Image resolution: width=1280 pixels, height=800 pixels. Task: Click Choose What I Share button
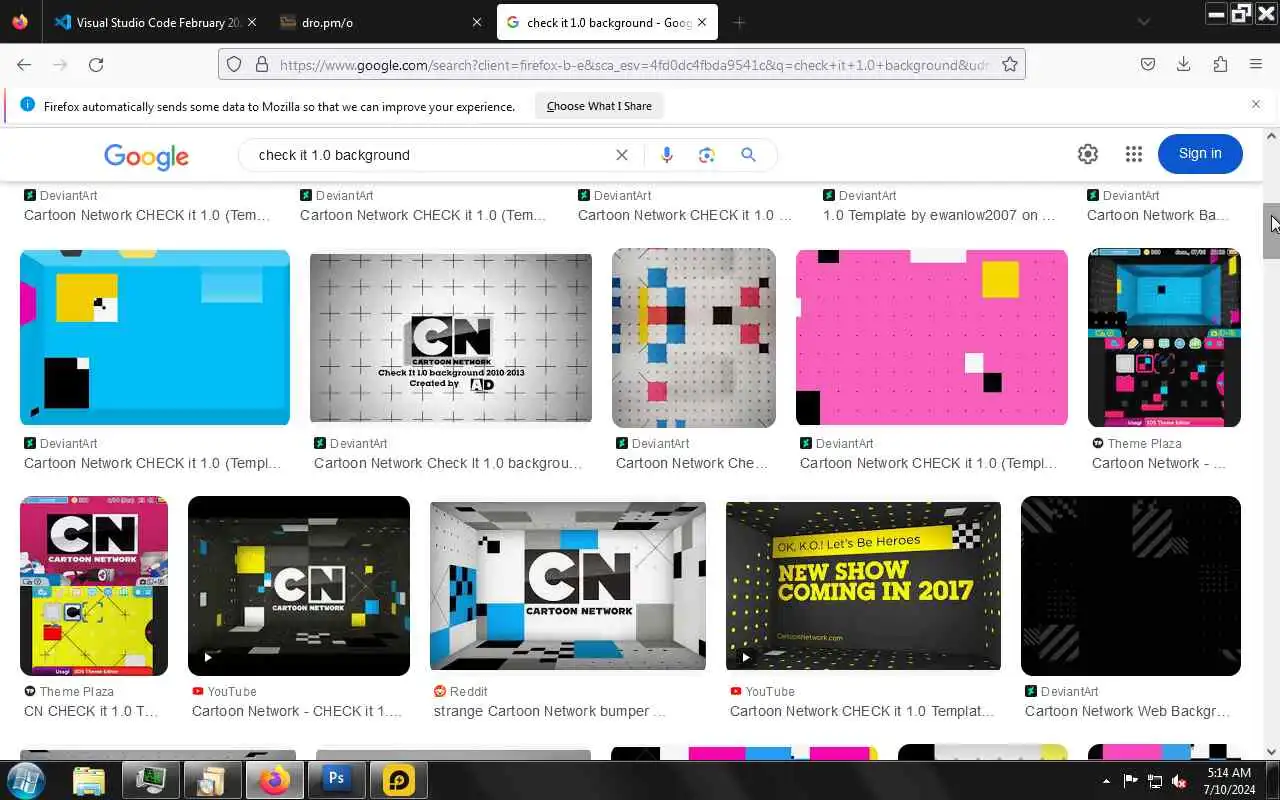click(x=599, y=106)
